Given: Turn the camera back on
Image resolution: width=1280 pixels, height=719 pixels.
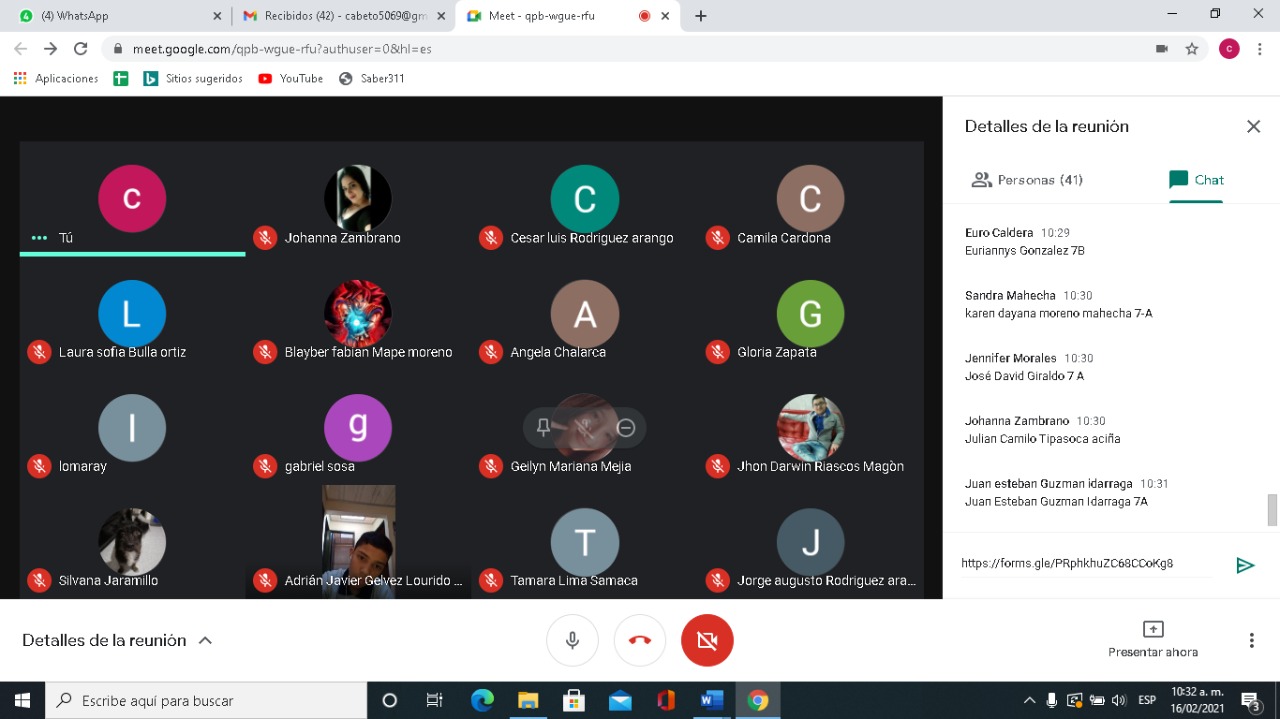Looking at the screenshot, I should pos(707,640).
